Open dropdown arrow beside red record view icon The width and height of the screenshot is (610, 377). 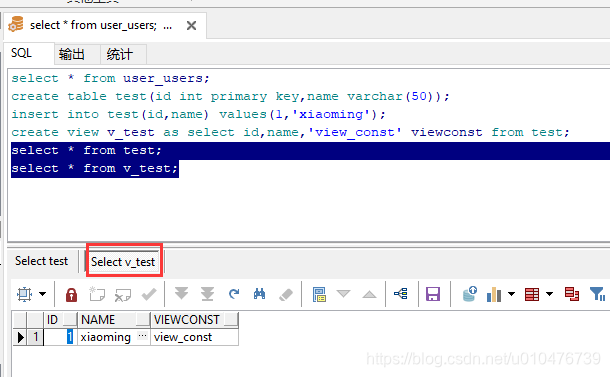point(549,294)
